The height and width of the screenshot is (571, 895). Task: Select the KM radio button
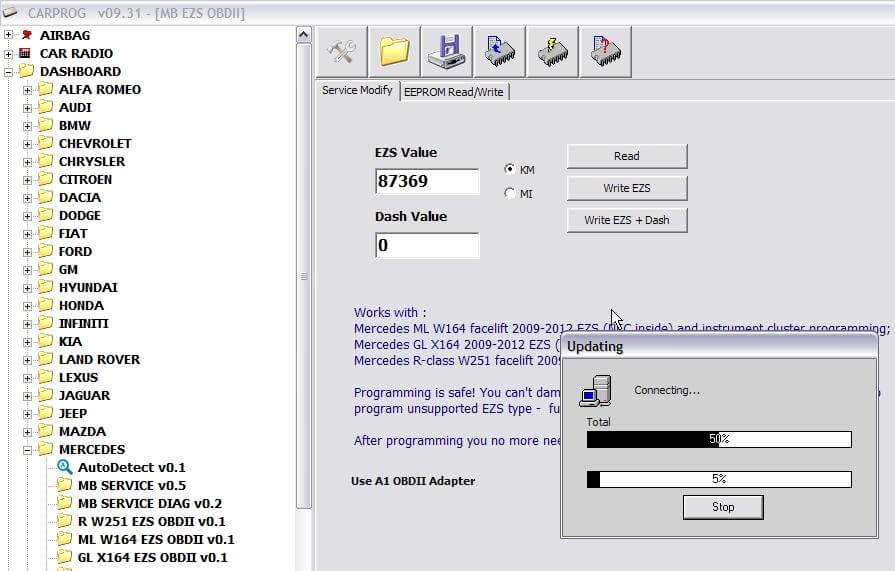[510, 169]
